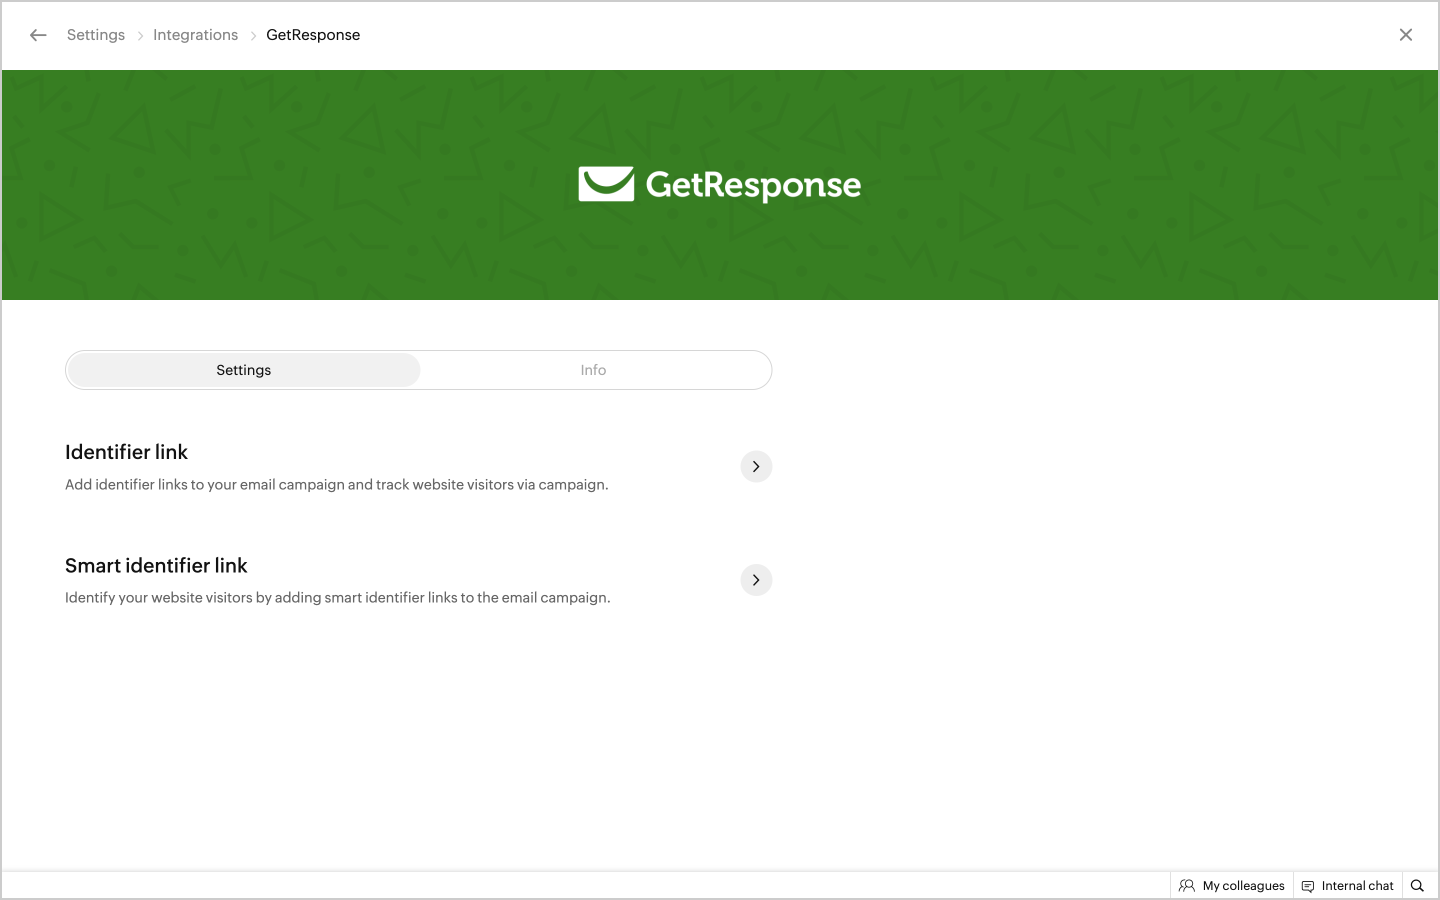1440x900 pixels.
Task: Navigate to Integrations in the breadcrumb
Action: point(195,35)
